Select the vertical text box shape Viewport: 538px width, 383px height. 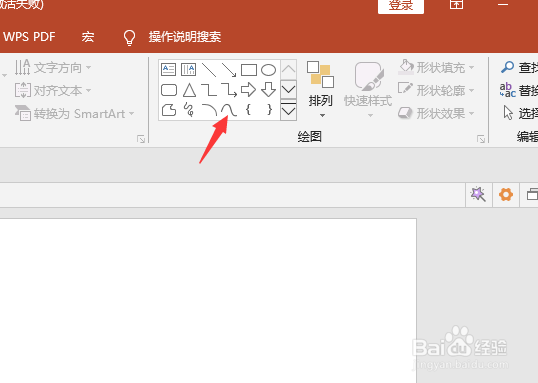[188, 69]
